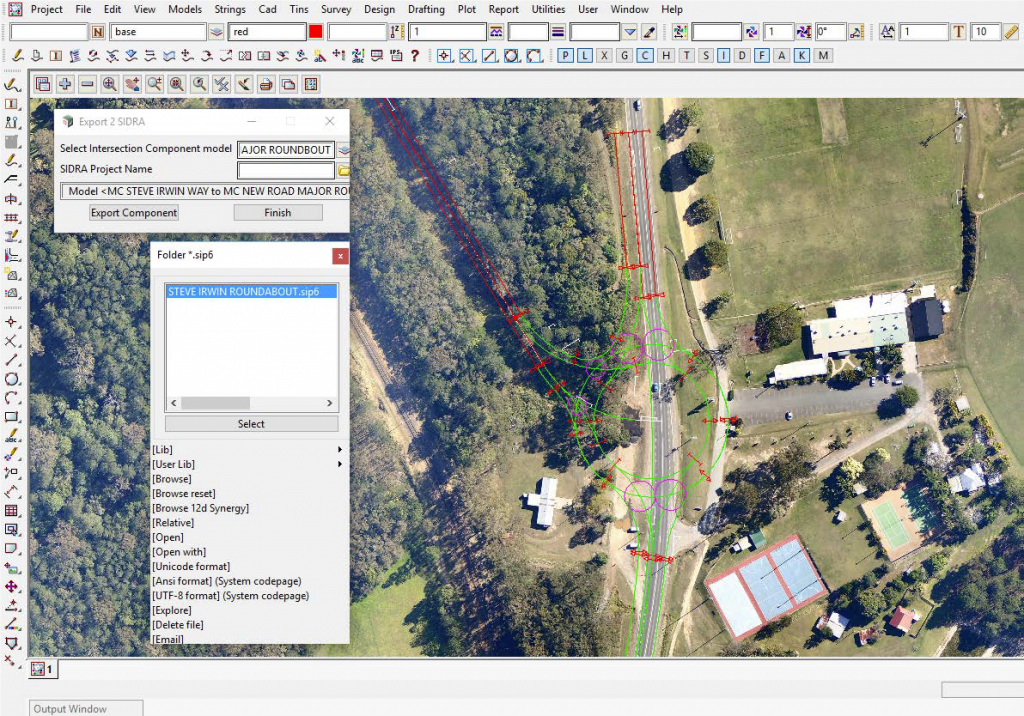The height and width of the screenshot is (716, 1024).
Task: Click the red question mark help icon
Action: click(x=415, y=56)
